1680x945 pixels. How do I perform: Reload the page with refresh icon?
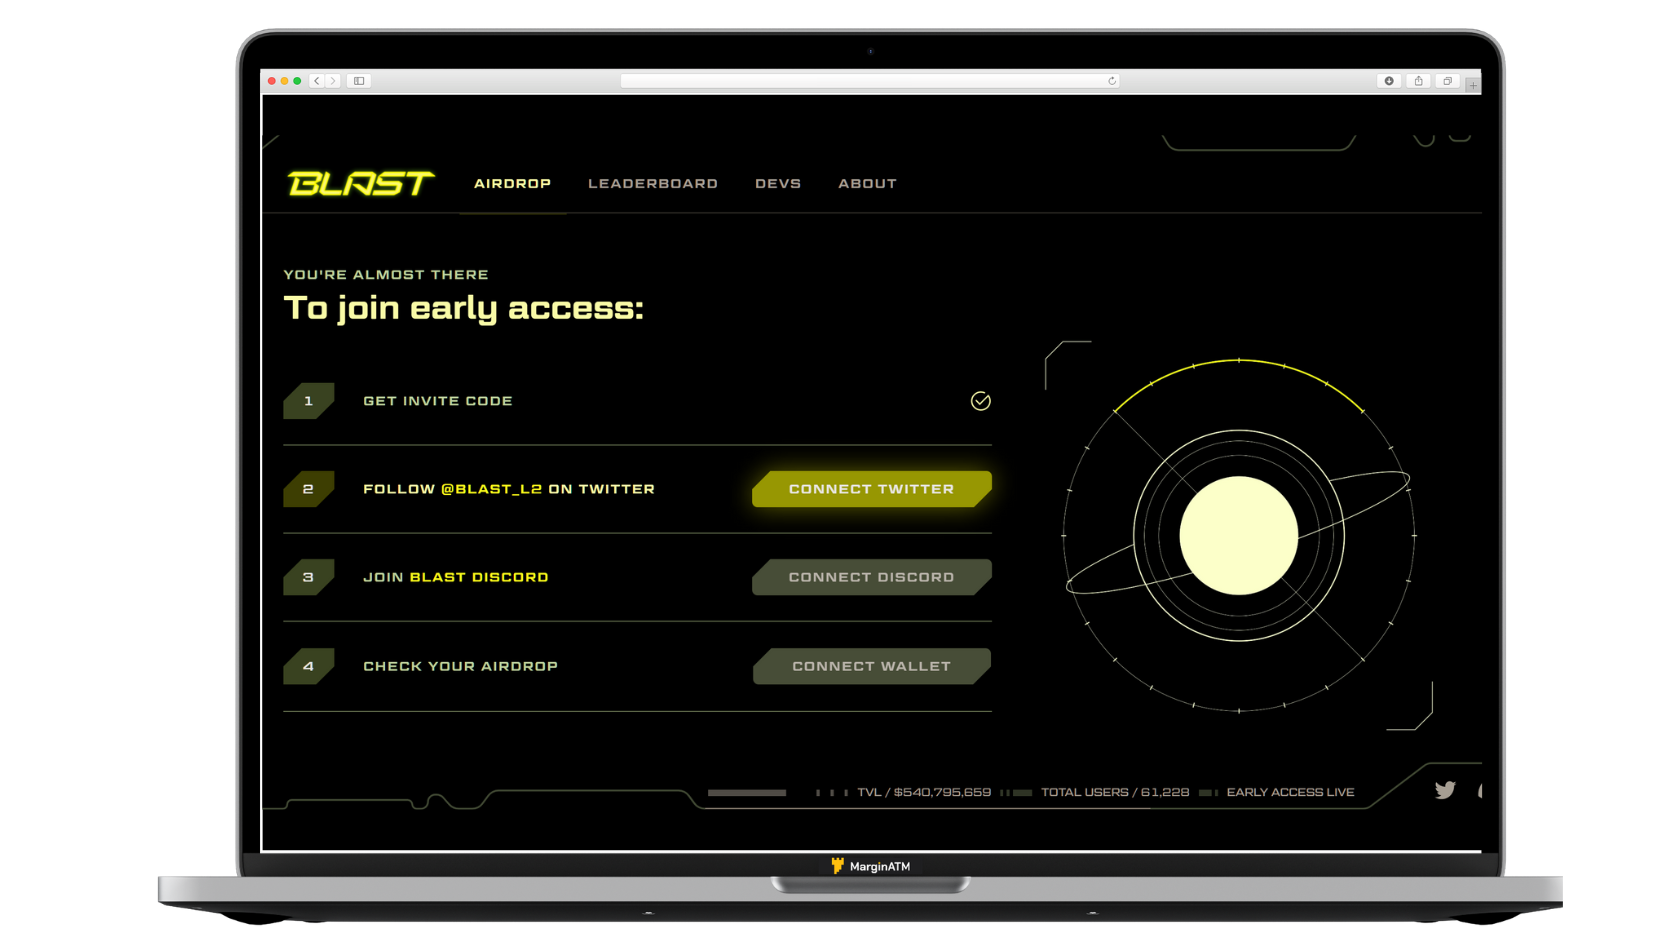[x=1112, y=81]
